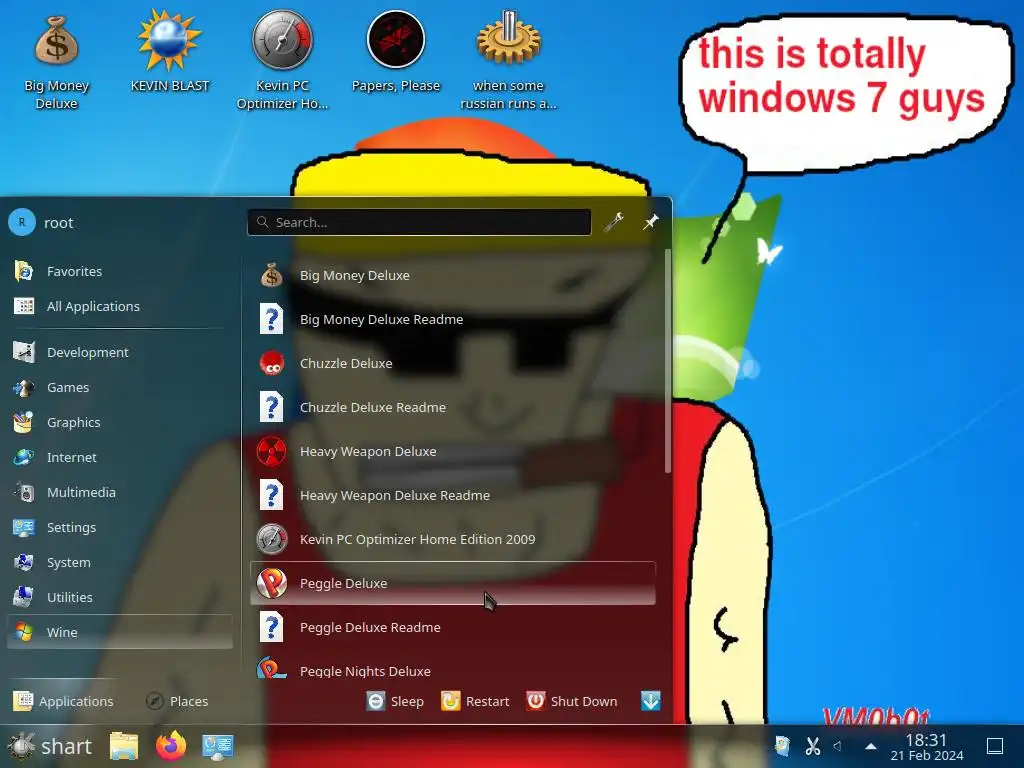The width and height of the screenshot is (1024, 768).
Task: Launch Chuzzle Deluxe from the list
Action: [x=453, y=363]
